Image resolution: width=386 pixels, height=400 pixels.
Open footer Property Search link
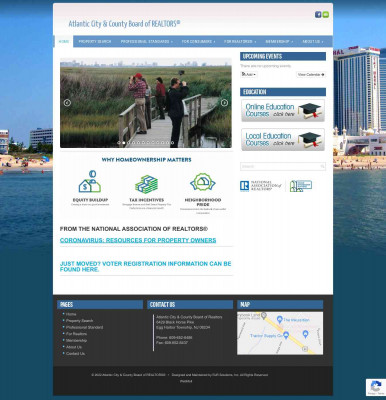click(79, 321)
